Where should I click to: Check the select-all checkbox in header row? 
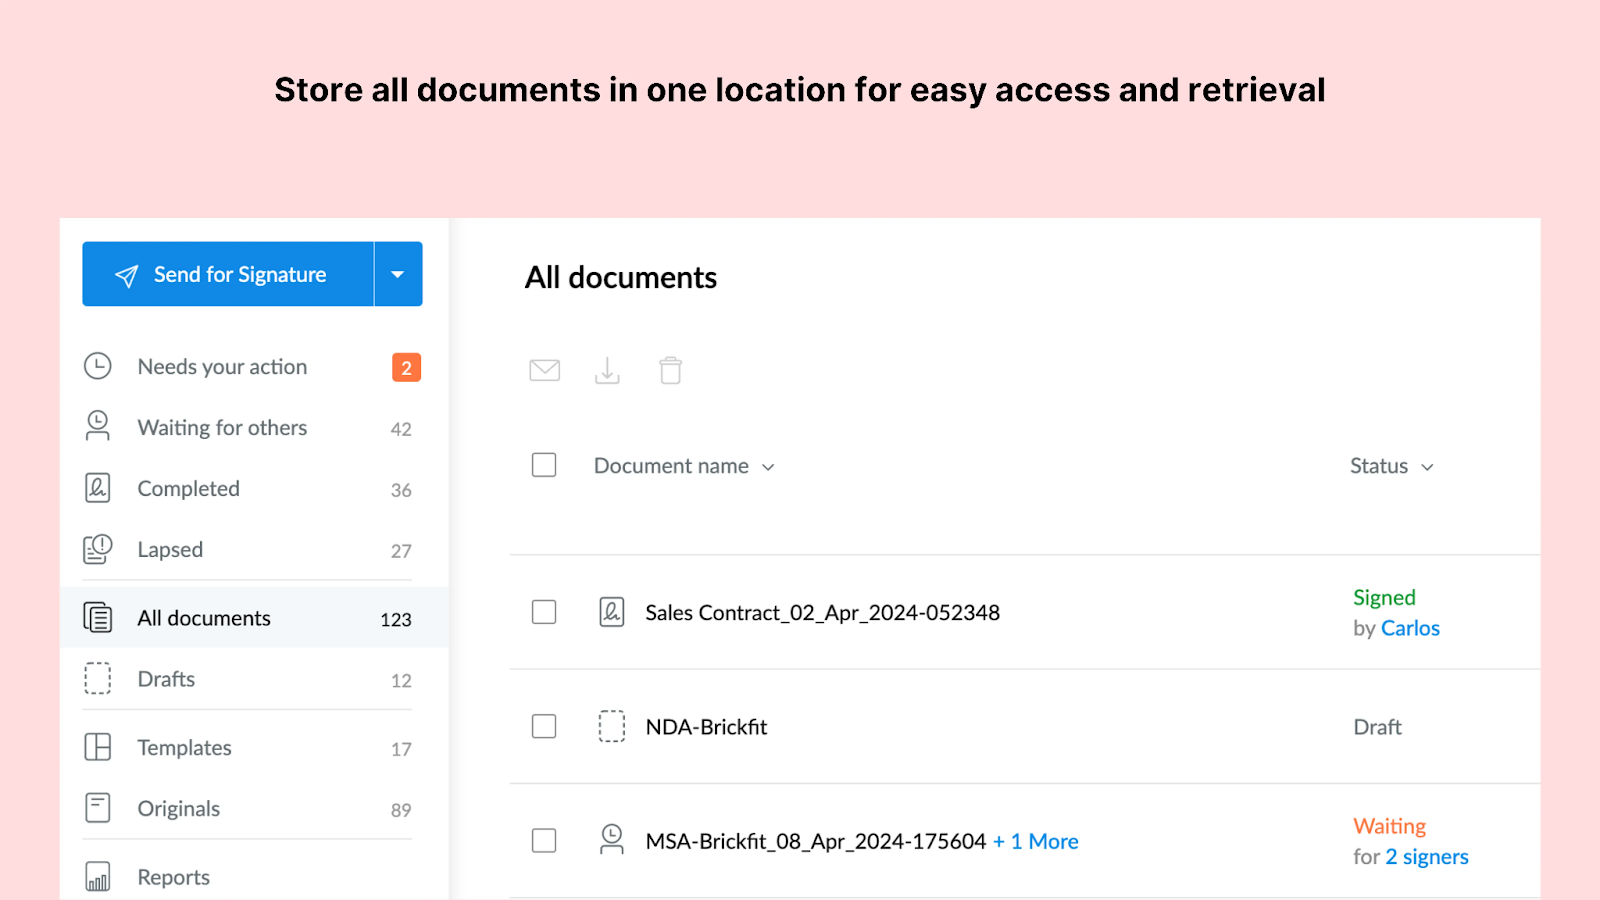click(x=543, y=465)
